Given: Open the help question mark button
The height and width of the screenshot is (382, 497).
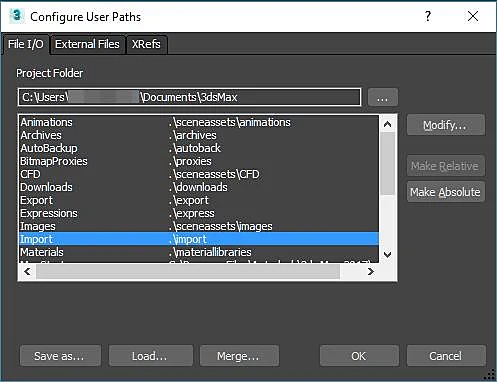Looking at the screenshot, I should (428, 16).
